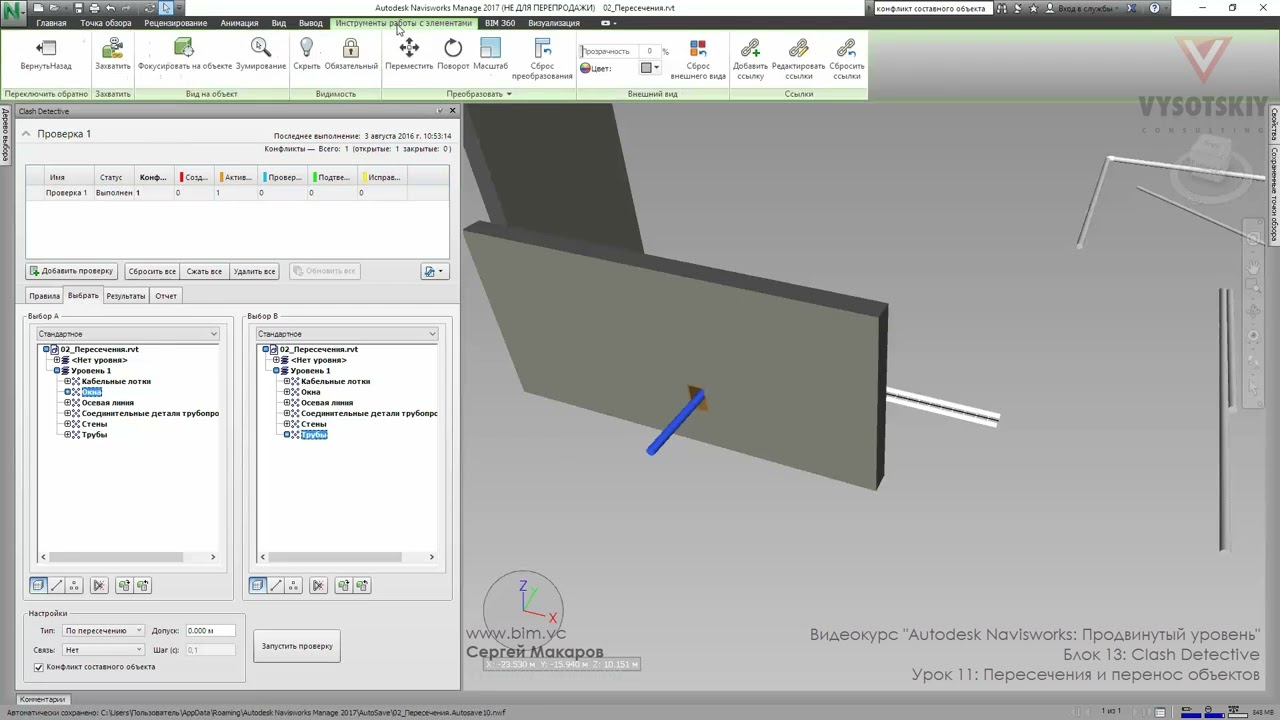Open the Дерево выбора side tab
Screen dimensions: 1280x720
(5, 136)
